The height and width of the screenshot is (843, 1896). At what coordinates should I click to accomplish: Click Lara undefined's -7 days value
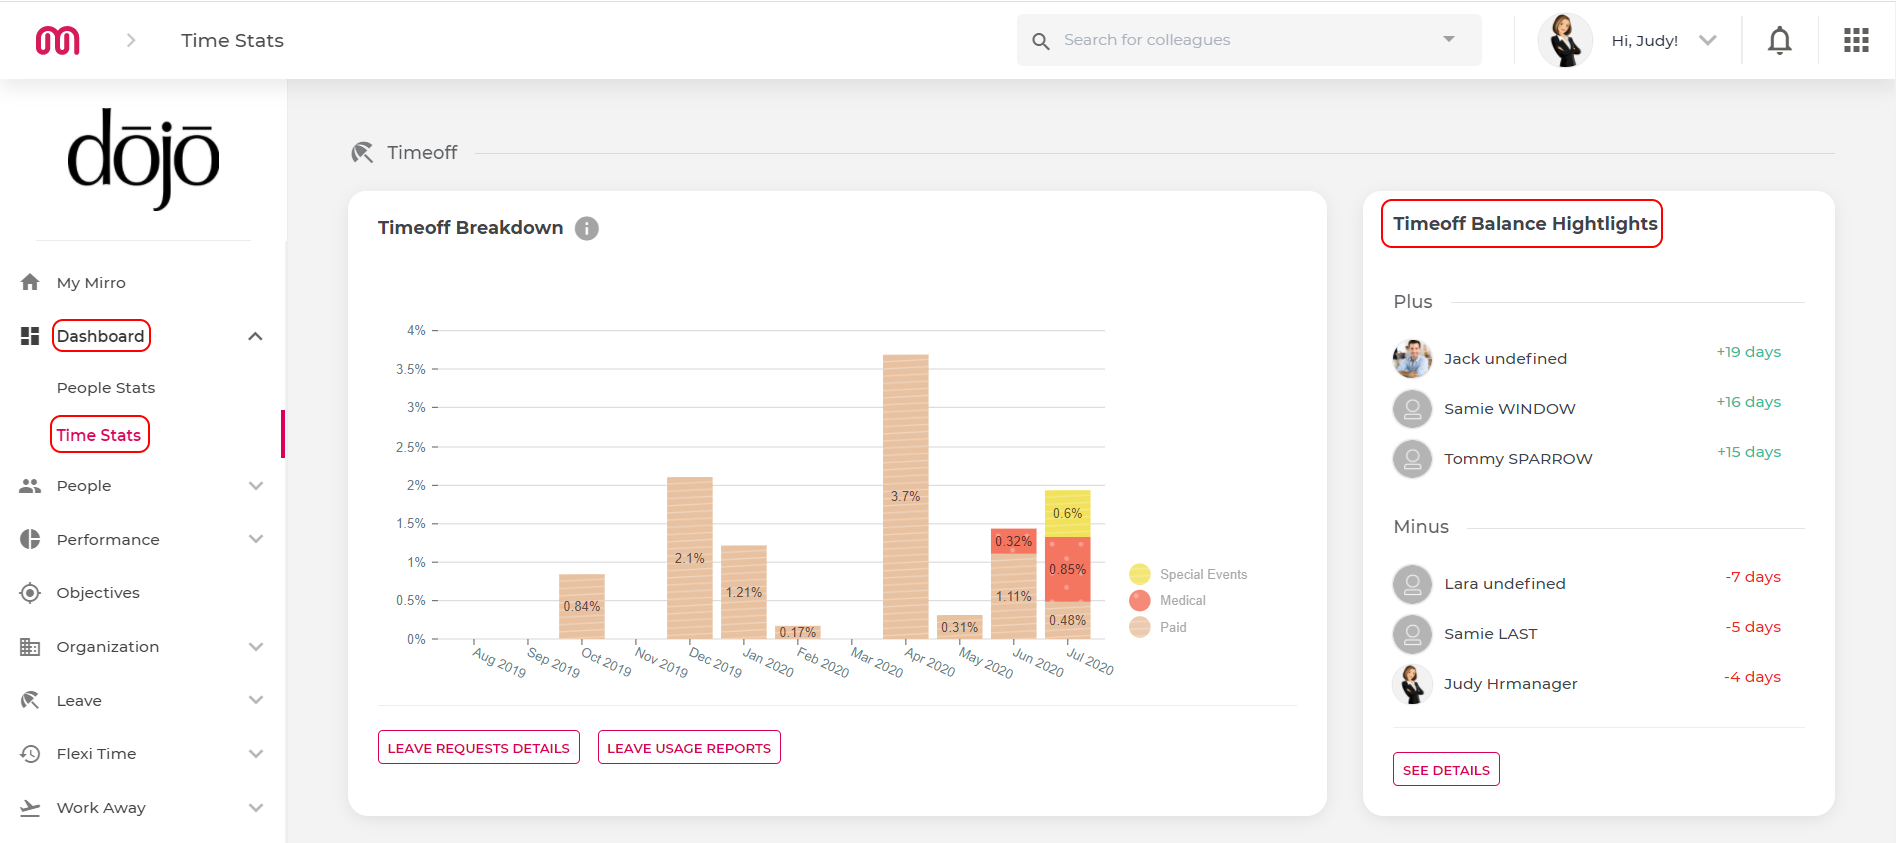(1753, 577)
